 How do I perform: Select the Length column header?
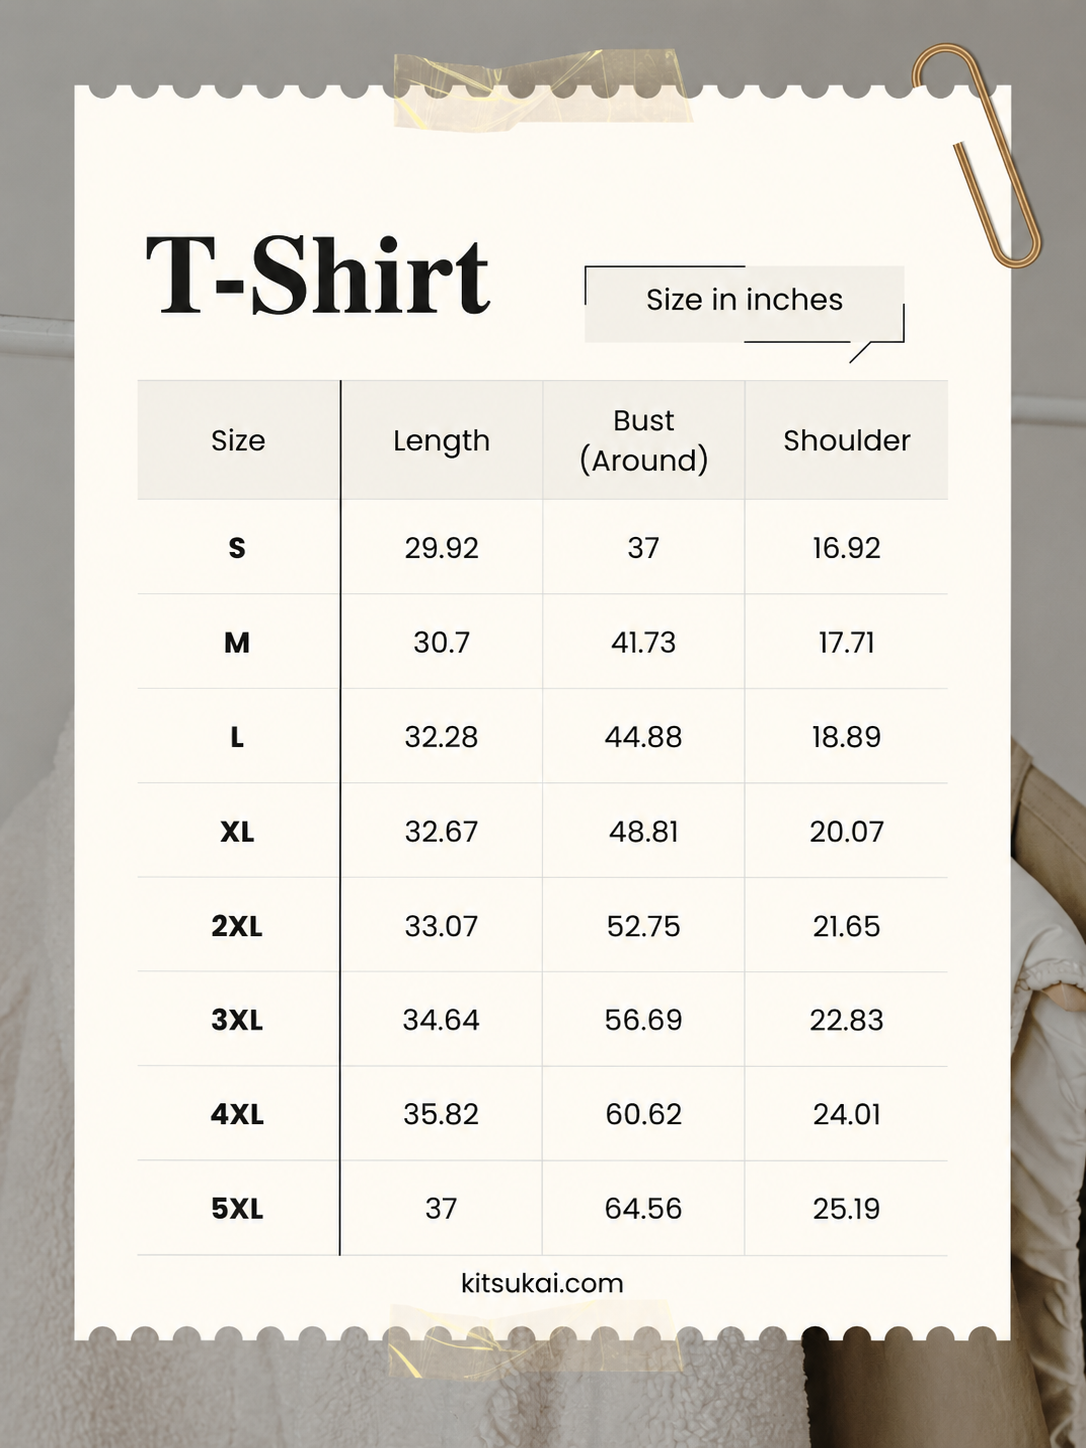[441, 440]
